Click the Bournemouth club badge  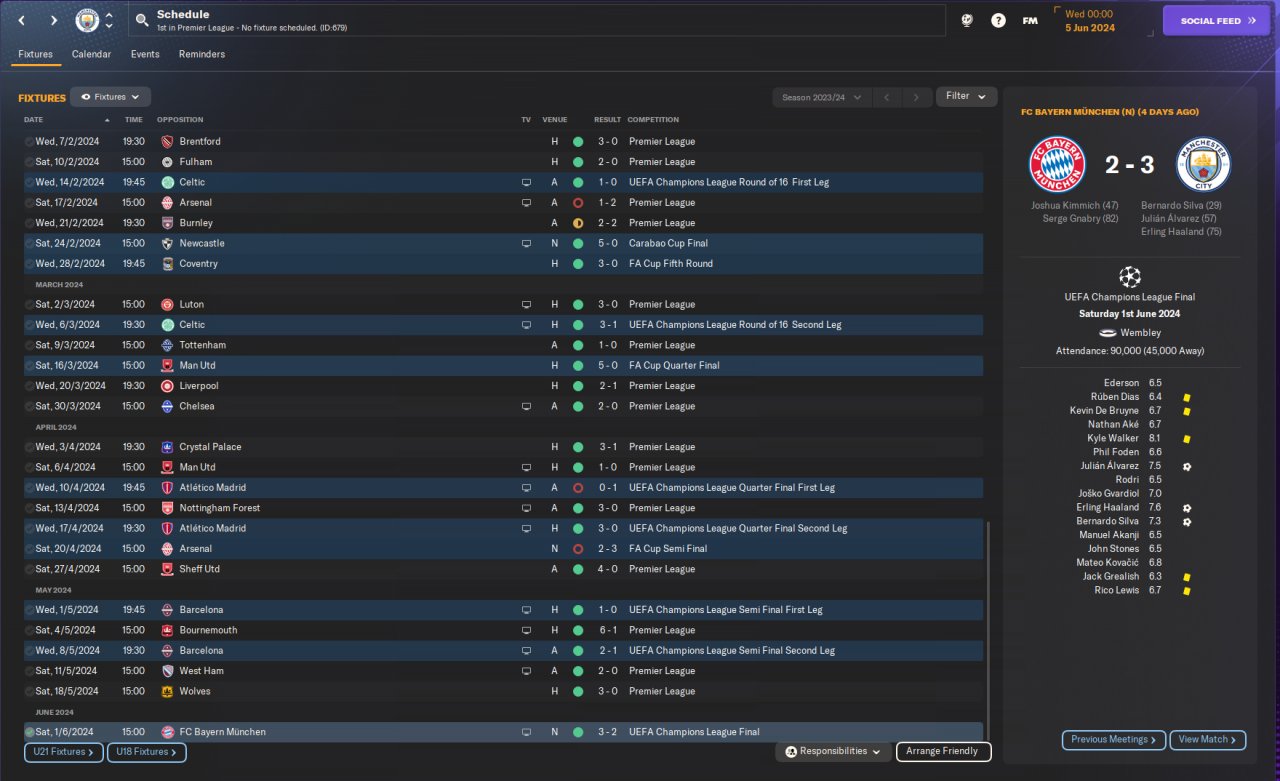click(x=167, y=630)
